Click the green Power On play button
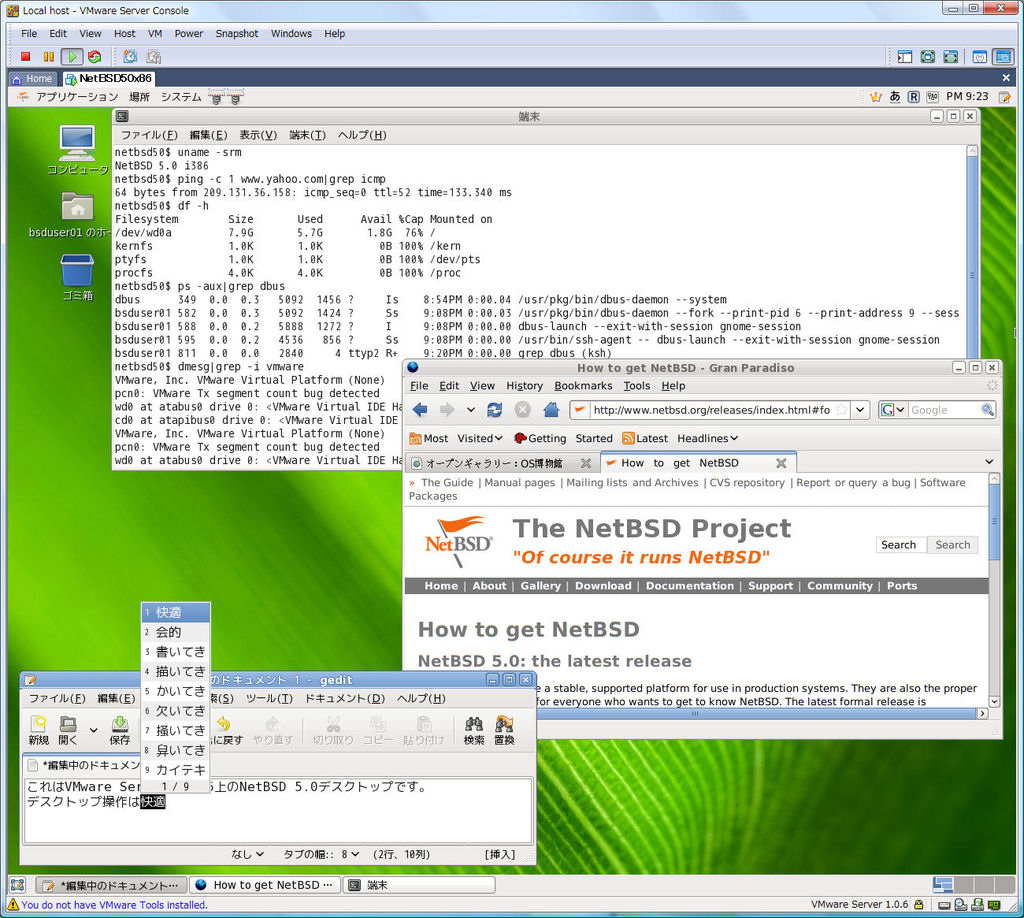The image size is (1024, 918). point(72,57)
